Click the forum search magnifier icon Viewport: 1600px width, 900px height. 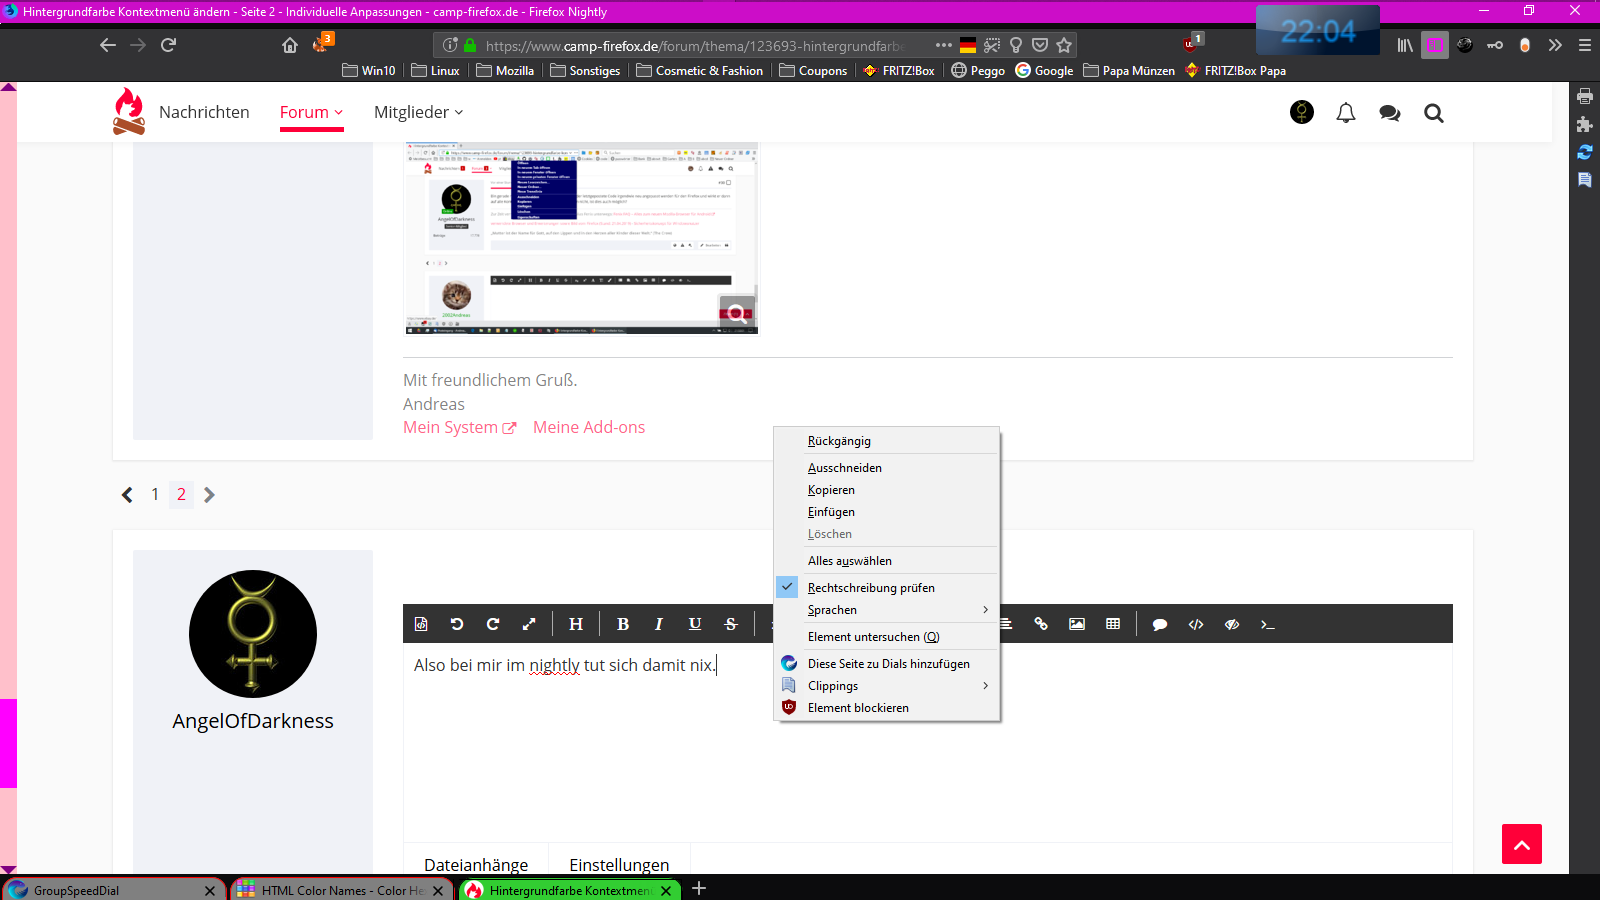(1434, 113)
